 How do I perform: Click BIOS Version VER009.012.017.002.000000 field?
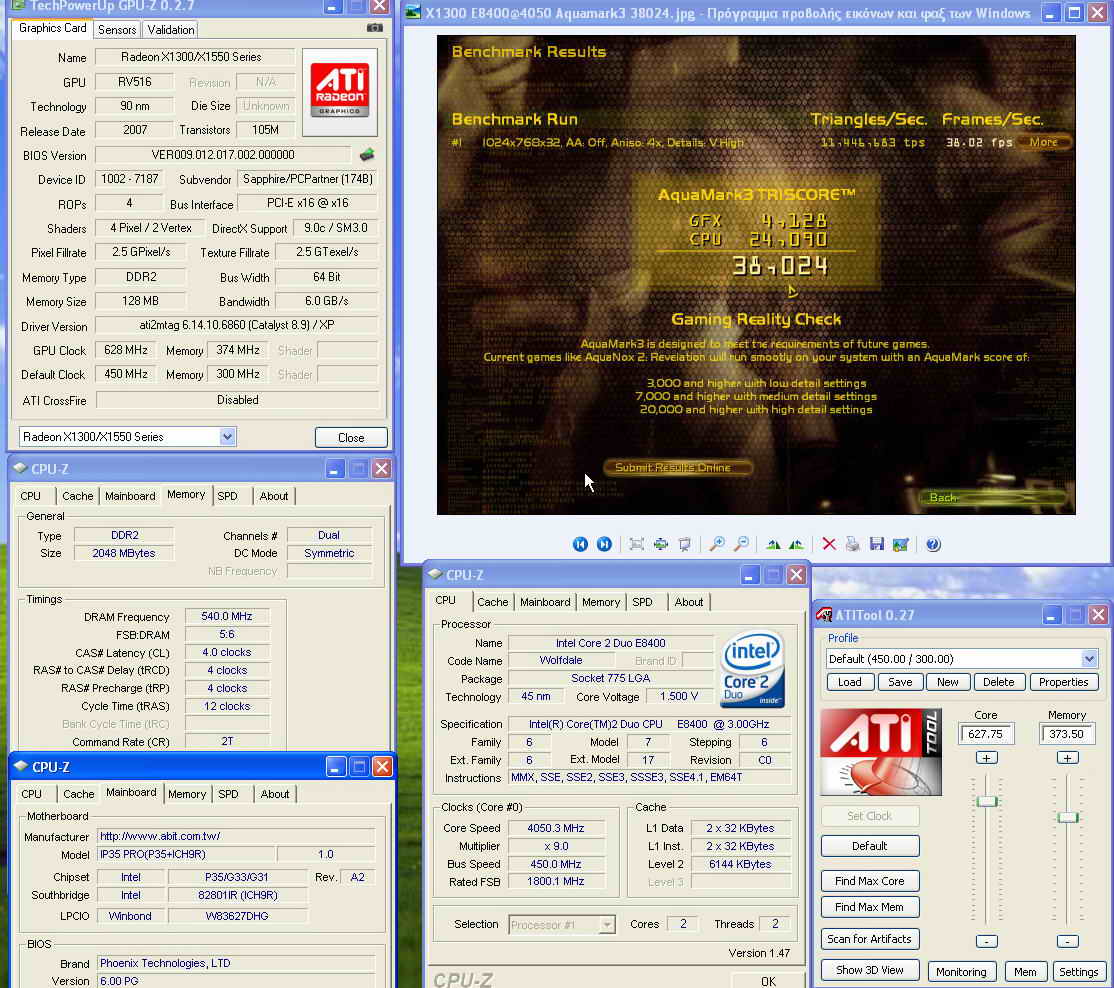coord(222,155)
